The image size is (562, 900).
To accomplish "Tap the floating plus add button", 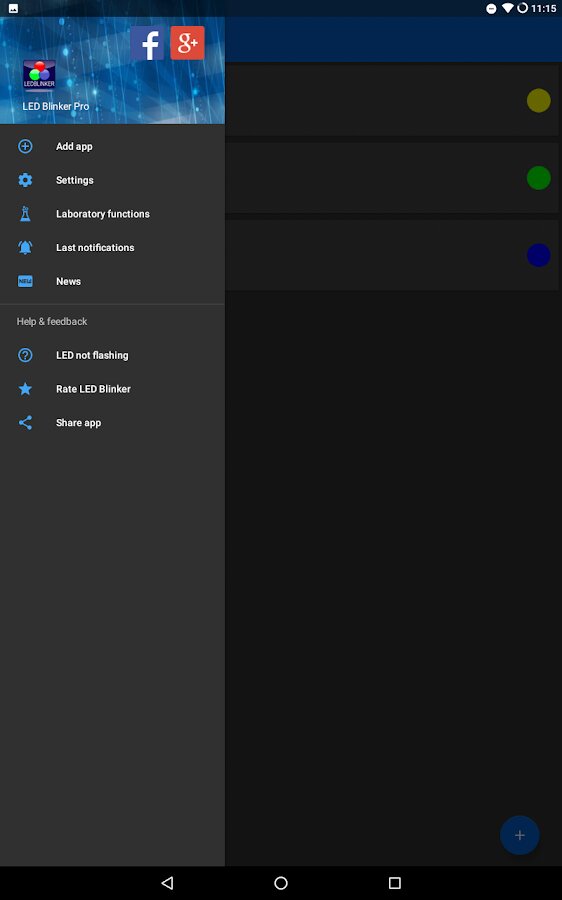I will 520,835.
